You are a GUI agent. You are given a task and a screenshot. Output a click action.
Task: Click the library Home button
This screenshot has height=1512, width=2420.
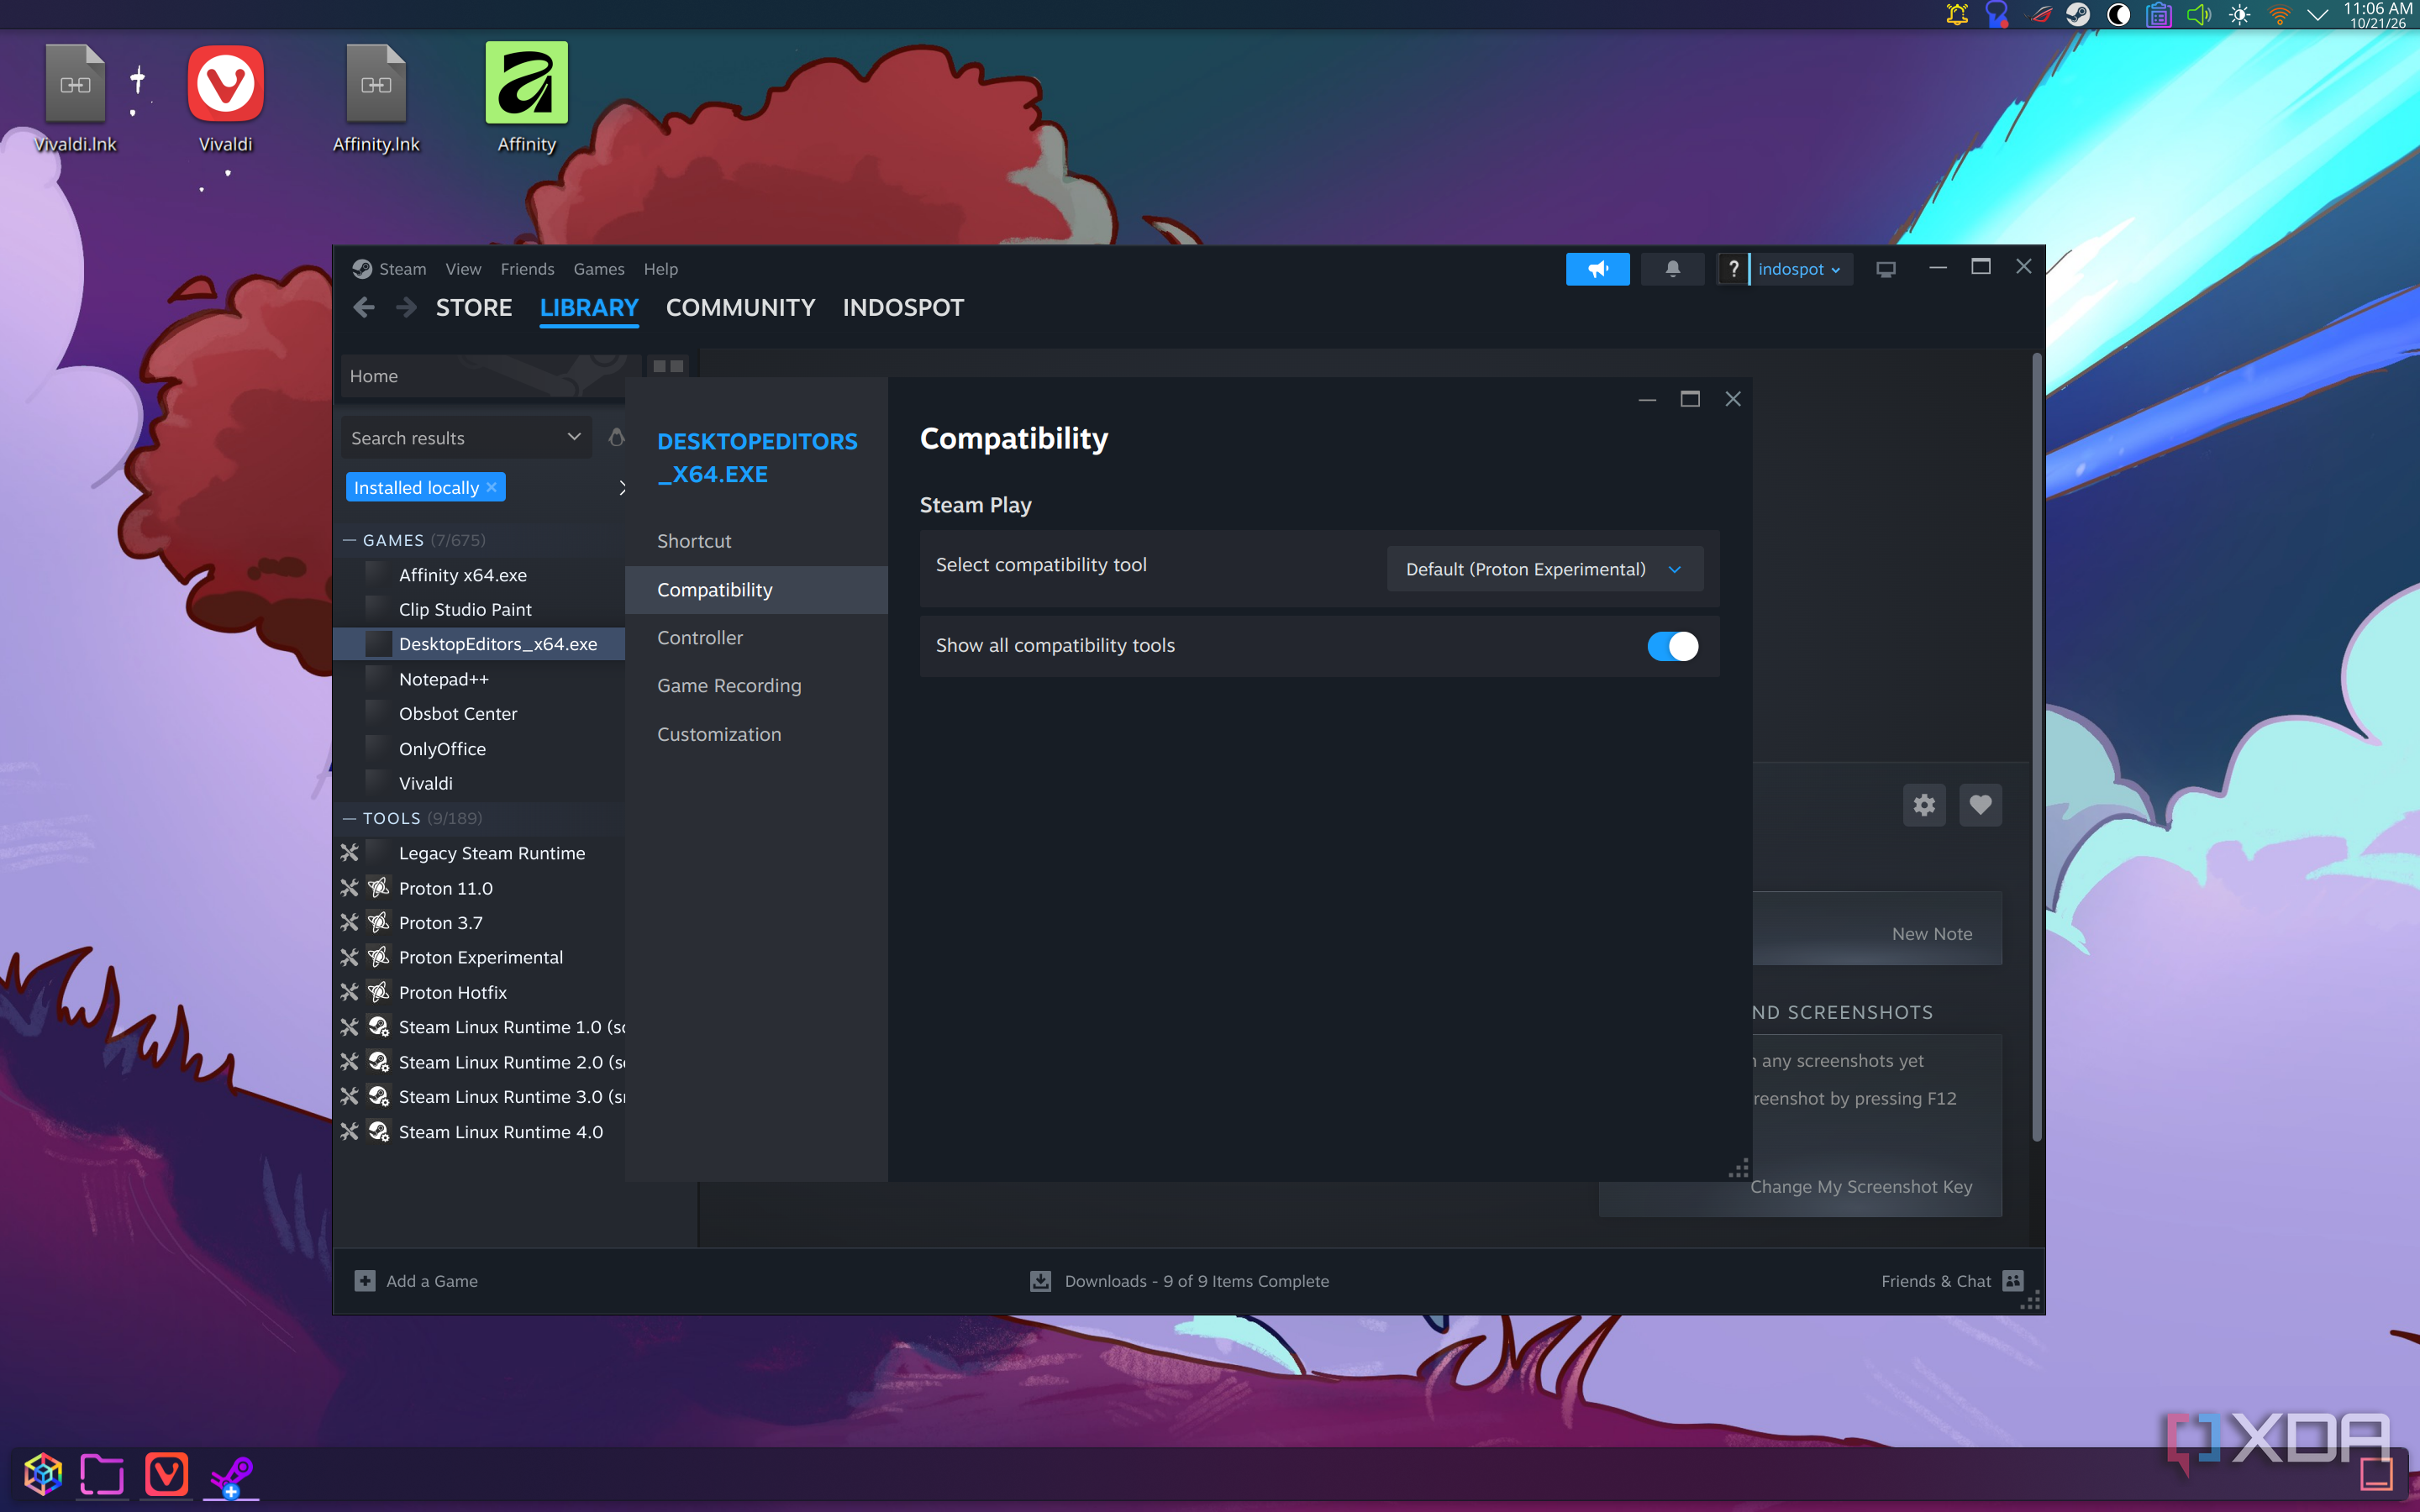(483, 376)
